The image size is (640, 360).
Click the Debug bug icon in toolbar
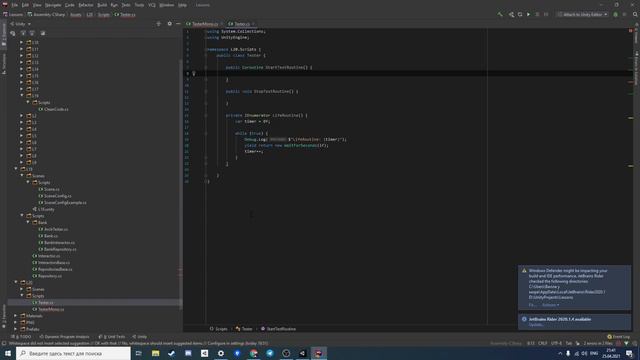pos(616,14)
